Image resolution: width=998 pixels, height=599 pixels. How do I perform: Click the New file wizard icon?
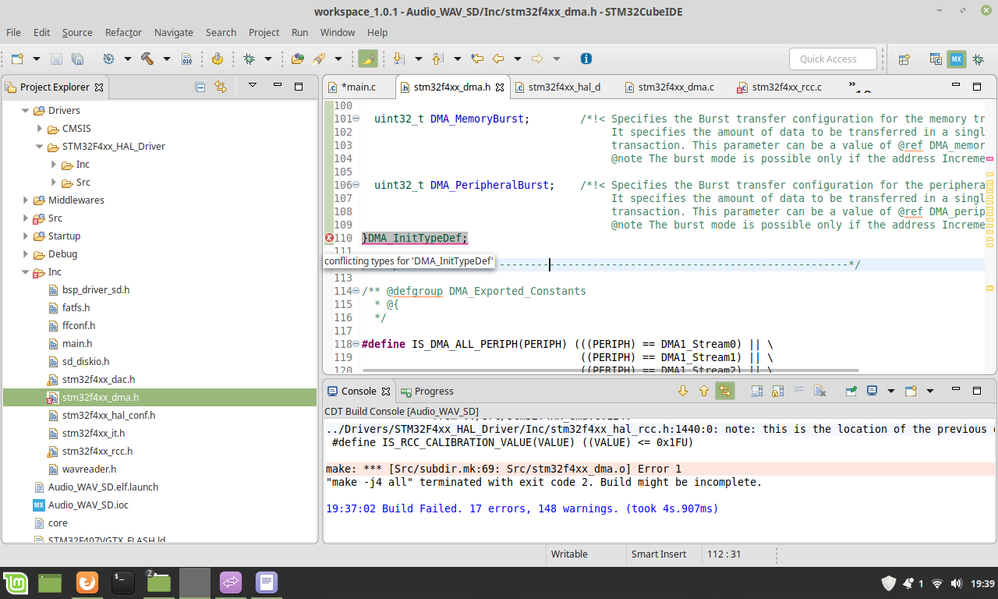click(17, 59)
